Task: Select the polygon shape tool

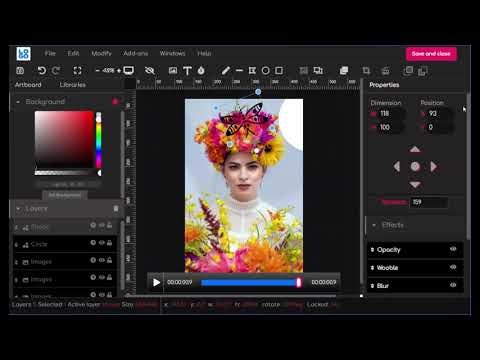Action: click(252, 70)
